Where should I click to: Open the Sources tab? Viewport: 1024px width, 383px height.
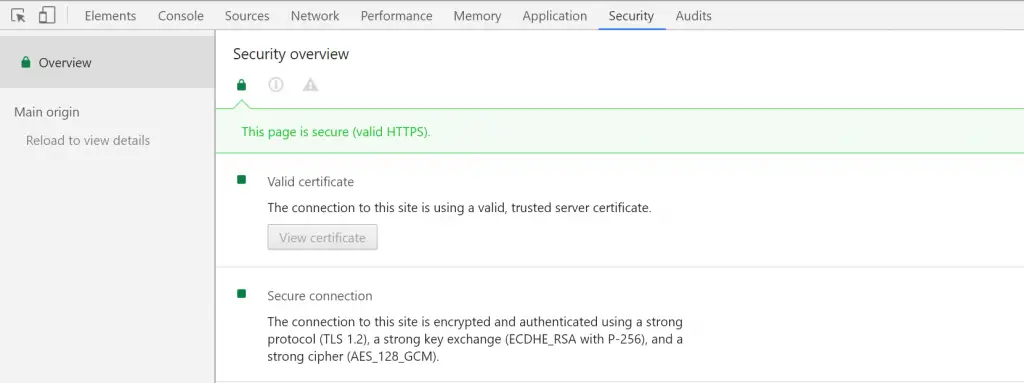coord(247,16)
